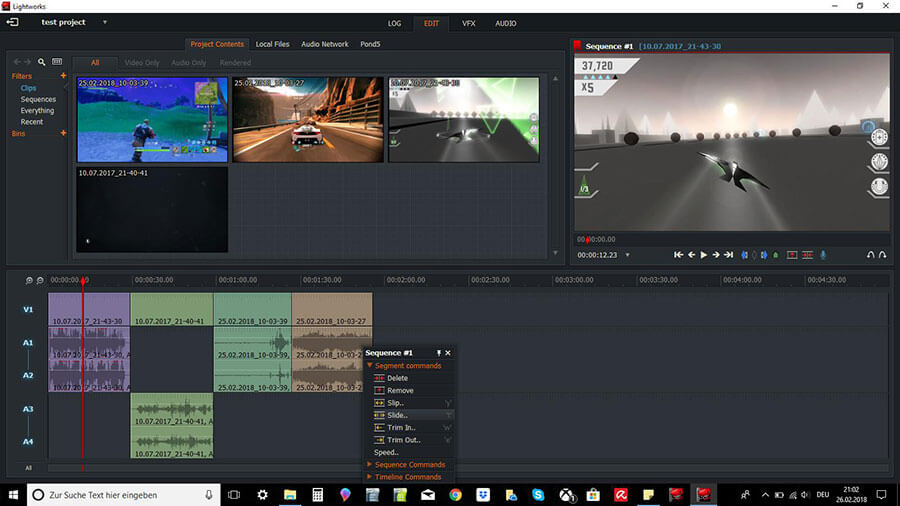Add a new bin with plus icon
900x506 pixels.
[x=63, y=133]
